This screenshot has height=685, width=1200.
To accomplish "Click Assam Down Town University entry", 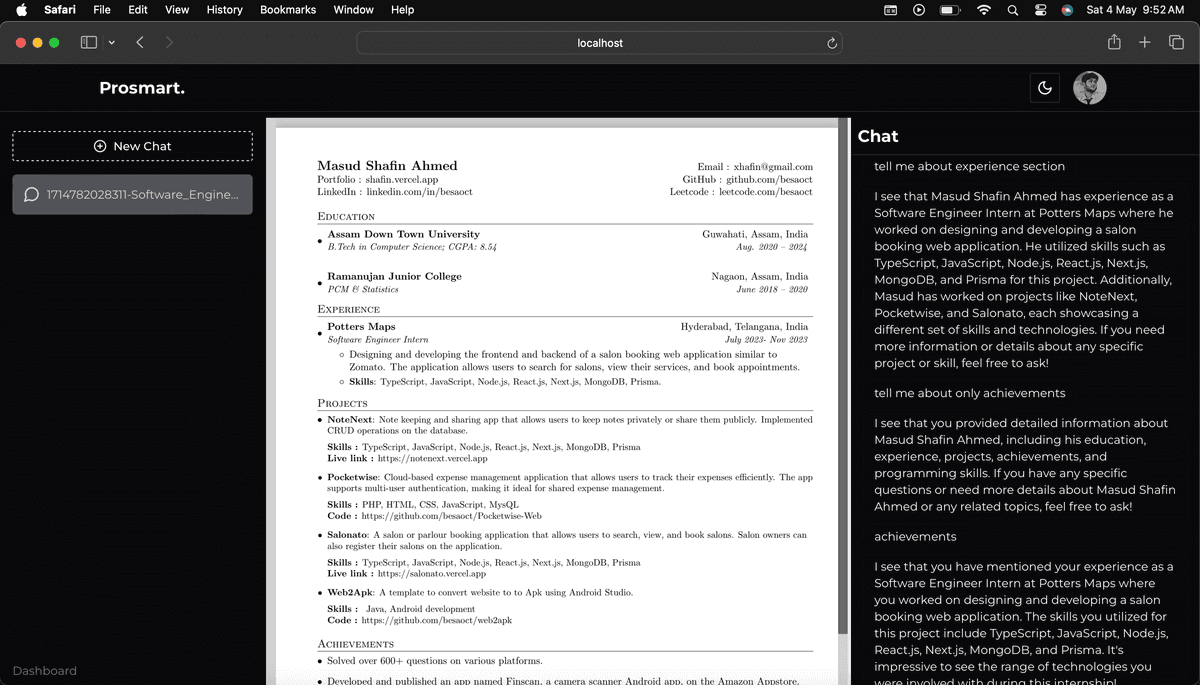I will point(403,234).
